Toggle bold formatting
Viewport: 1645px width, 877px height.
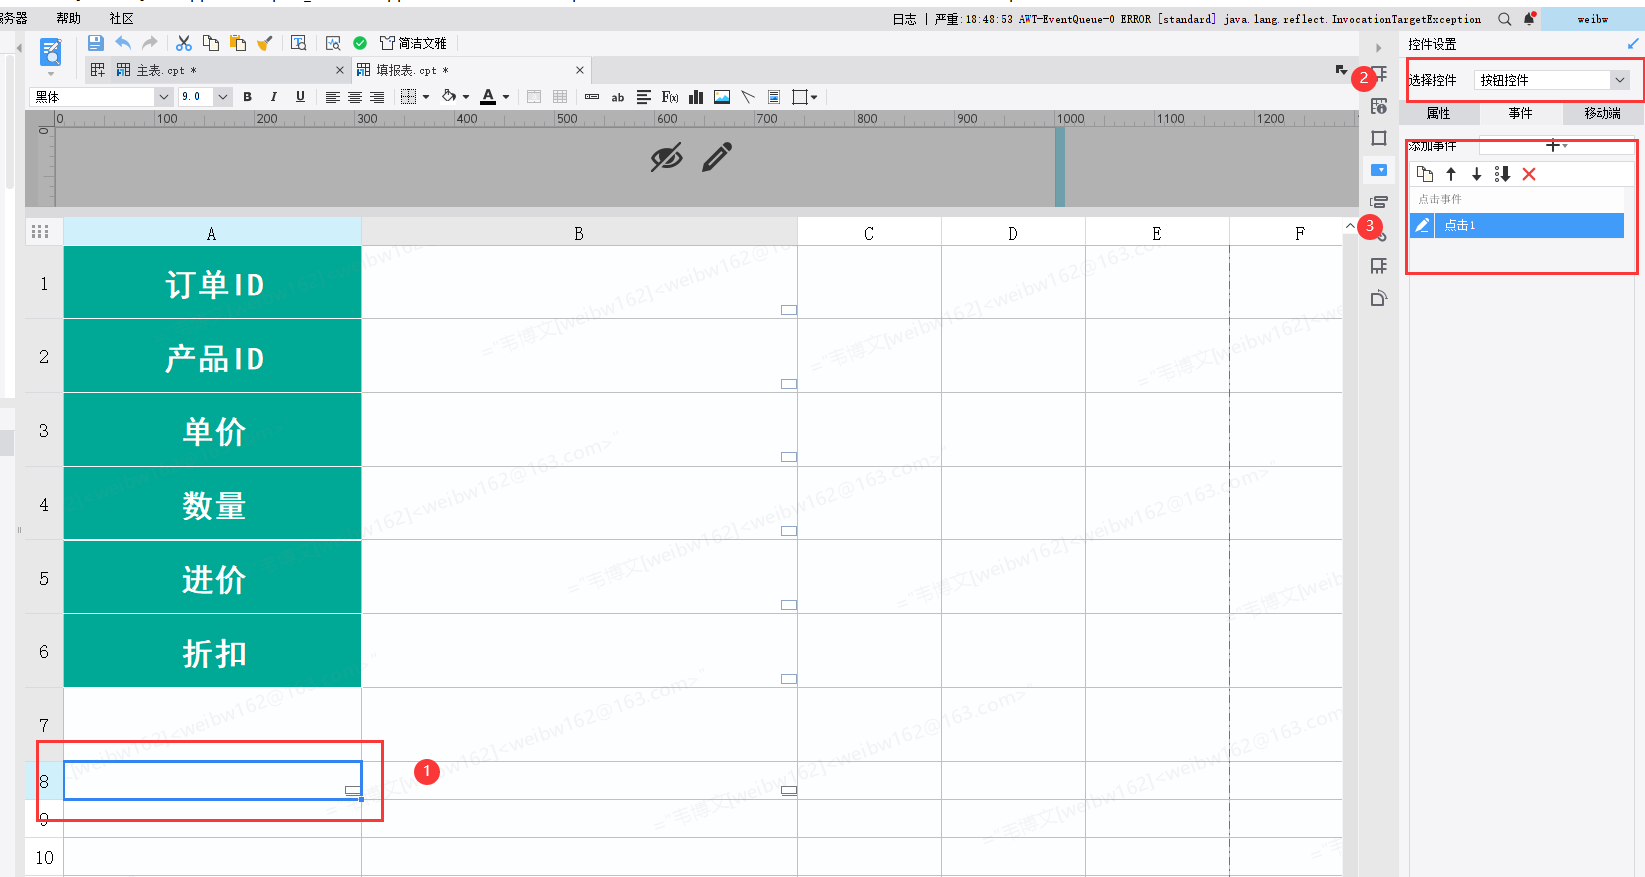click(x=248, y=97)
